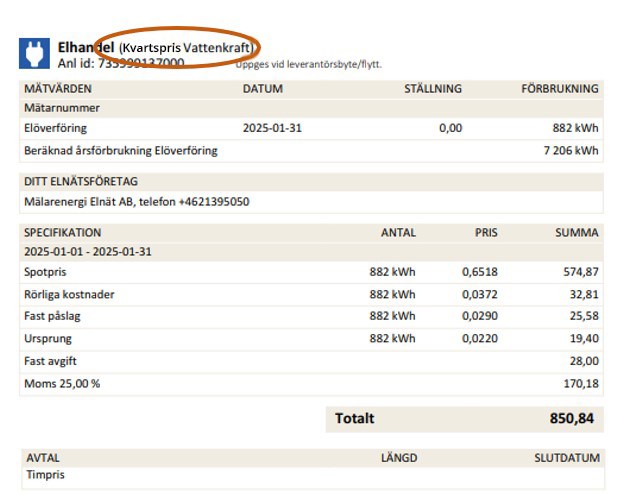Click the 'SPECIFIKATION' header
The width and height of the screenshot is (625, 495).
[63, 233]
